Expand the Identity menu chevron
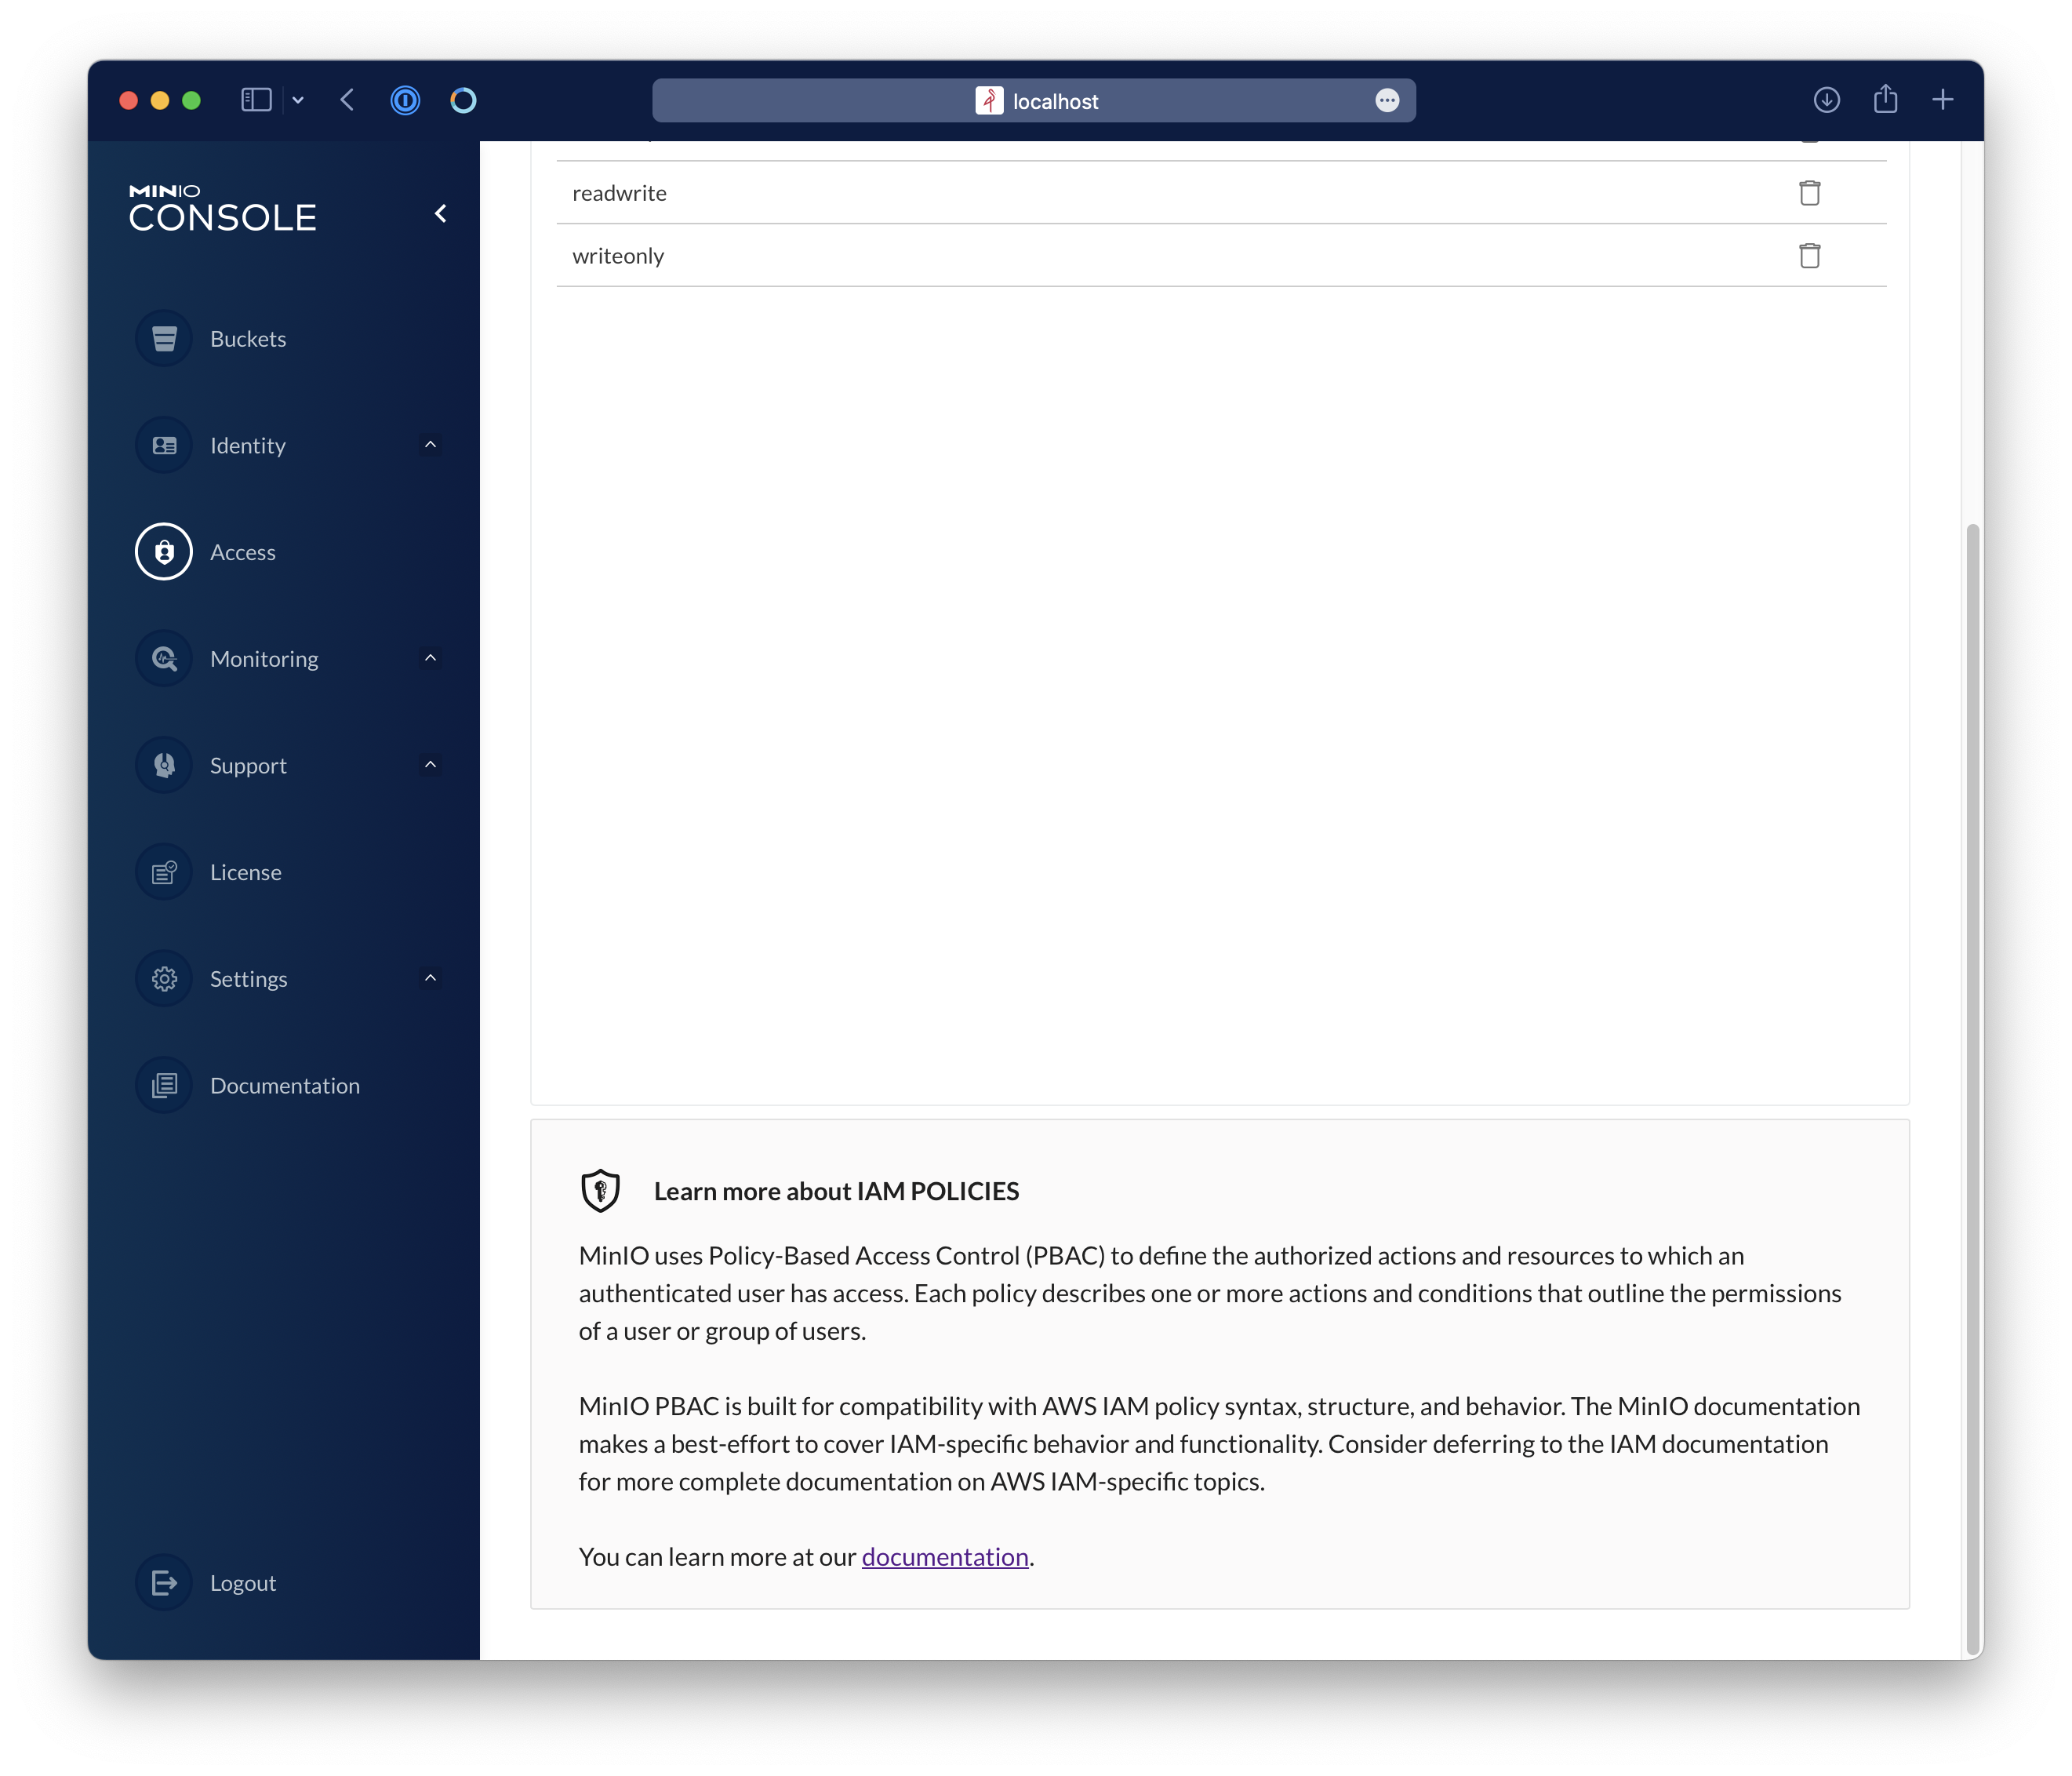Image resolution: width=2072 pixels, height=1776 pixels. tap(430, 445)
